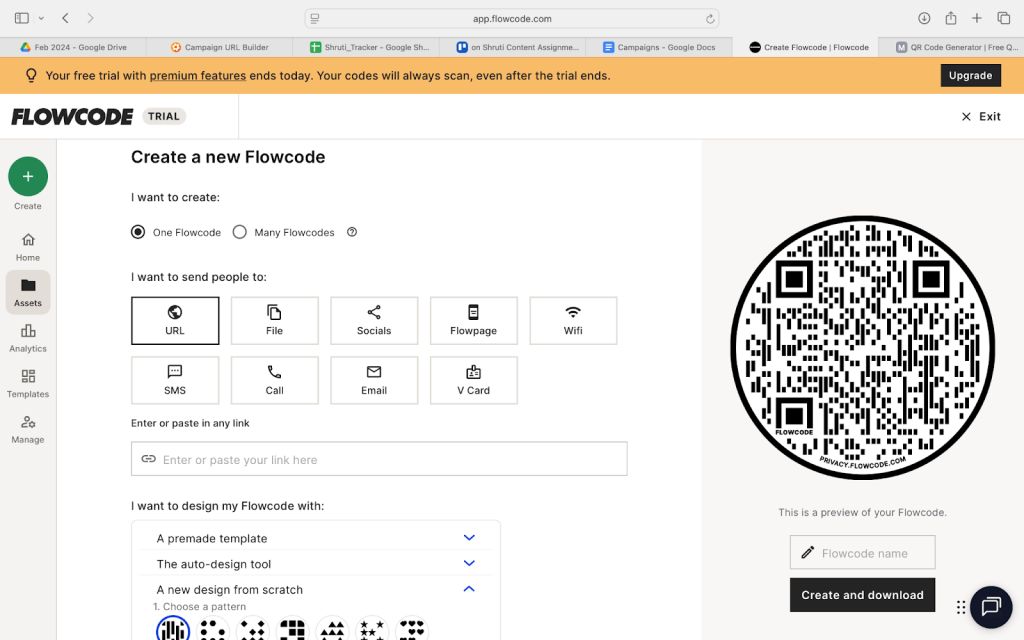Choose the Socials destination option
Image resolution: width=1024 pixels, height=640 pixels.
click(x=374, y=320)
